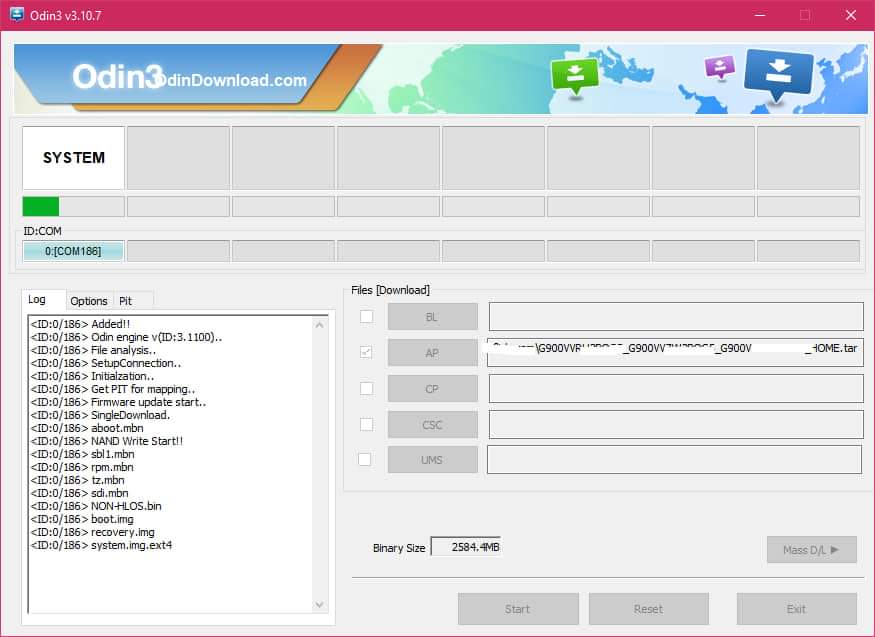Minimize the Odin3 window

(759, 15)
